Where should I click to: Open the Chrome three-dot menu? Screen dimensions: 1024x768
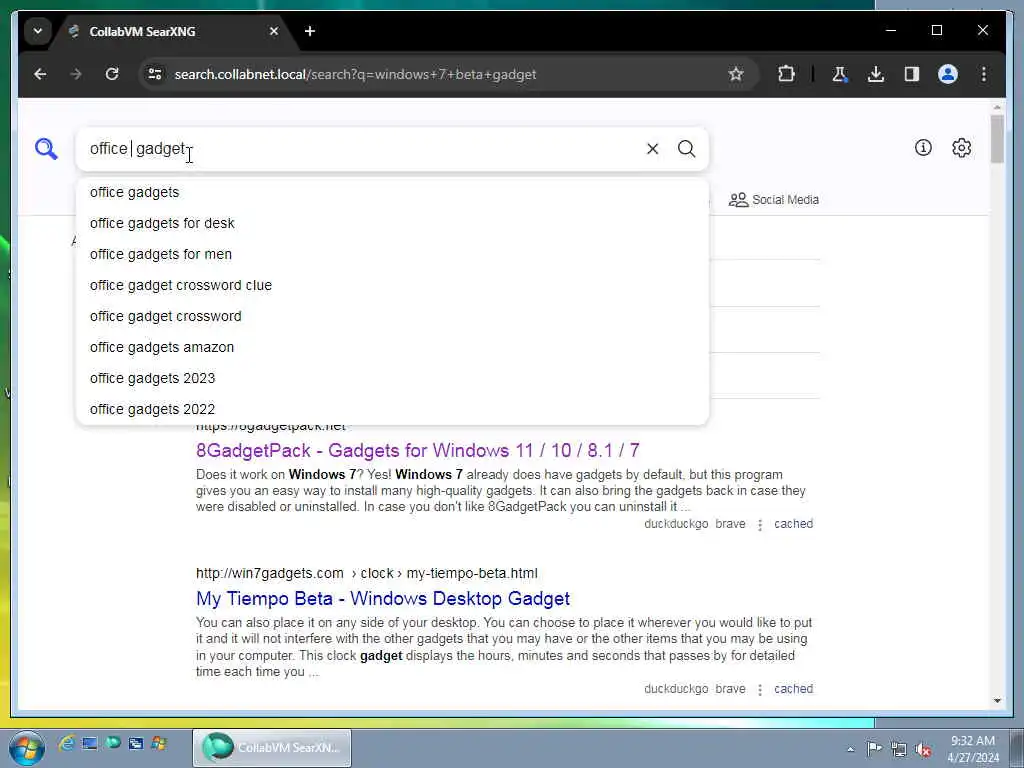984,74
